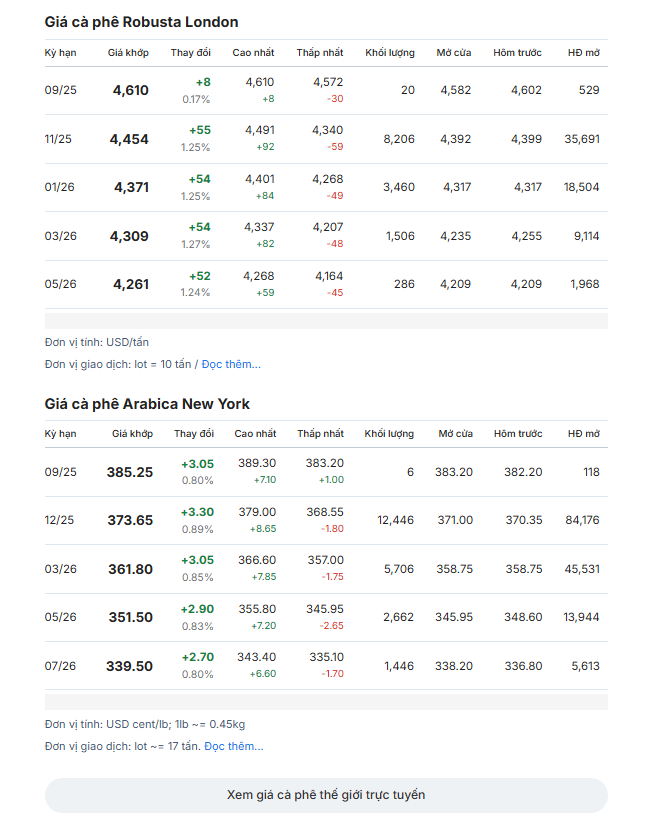Click the open interest value 9,114

[587, 236]
